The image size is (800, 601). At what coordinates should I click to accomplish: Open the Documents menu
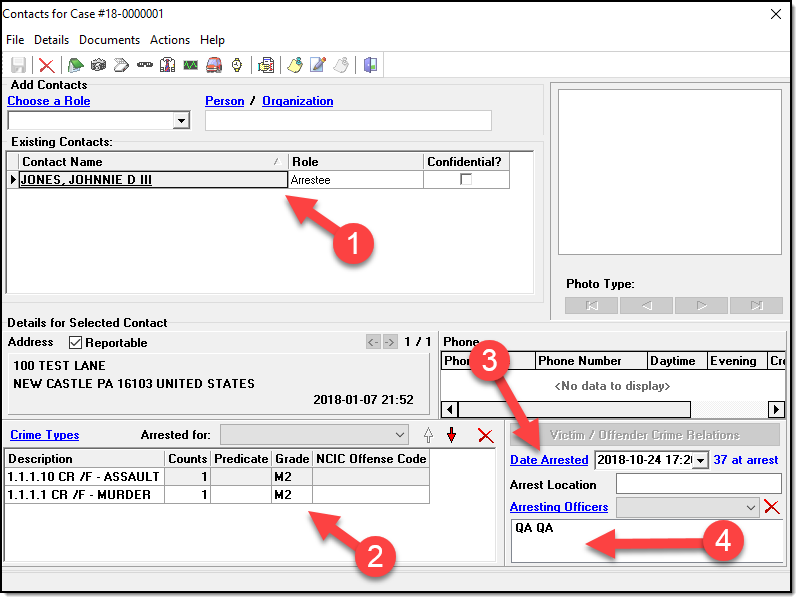(109, 40)
